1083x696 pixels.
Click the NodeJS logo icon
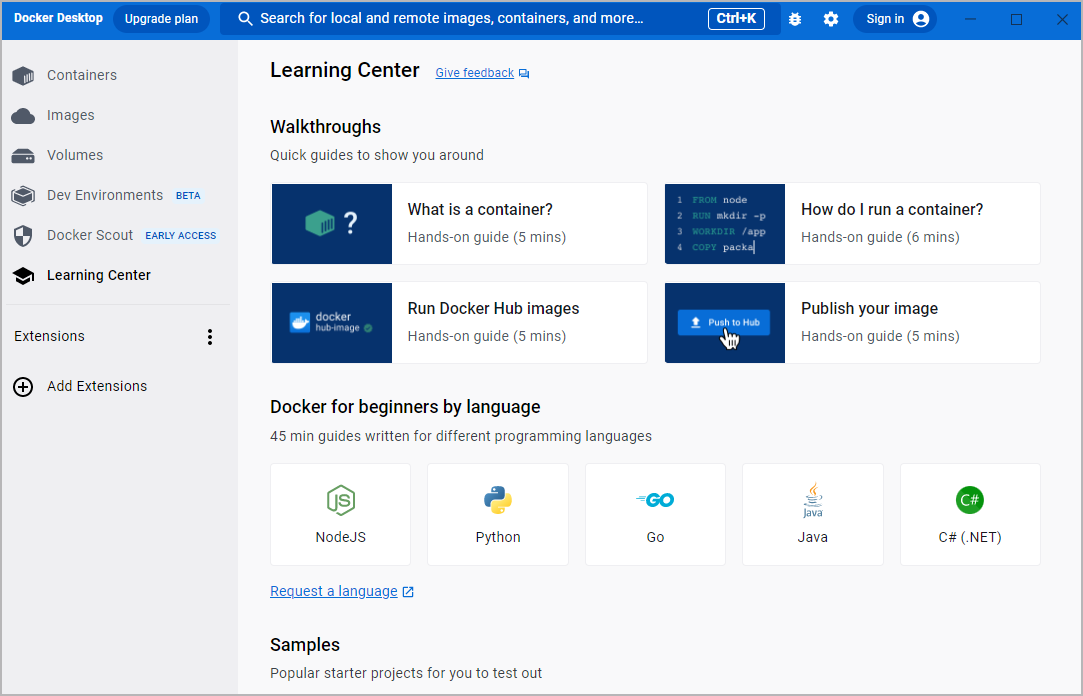[341, 501]
